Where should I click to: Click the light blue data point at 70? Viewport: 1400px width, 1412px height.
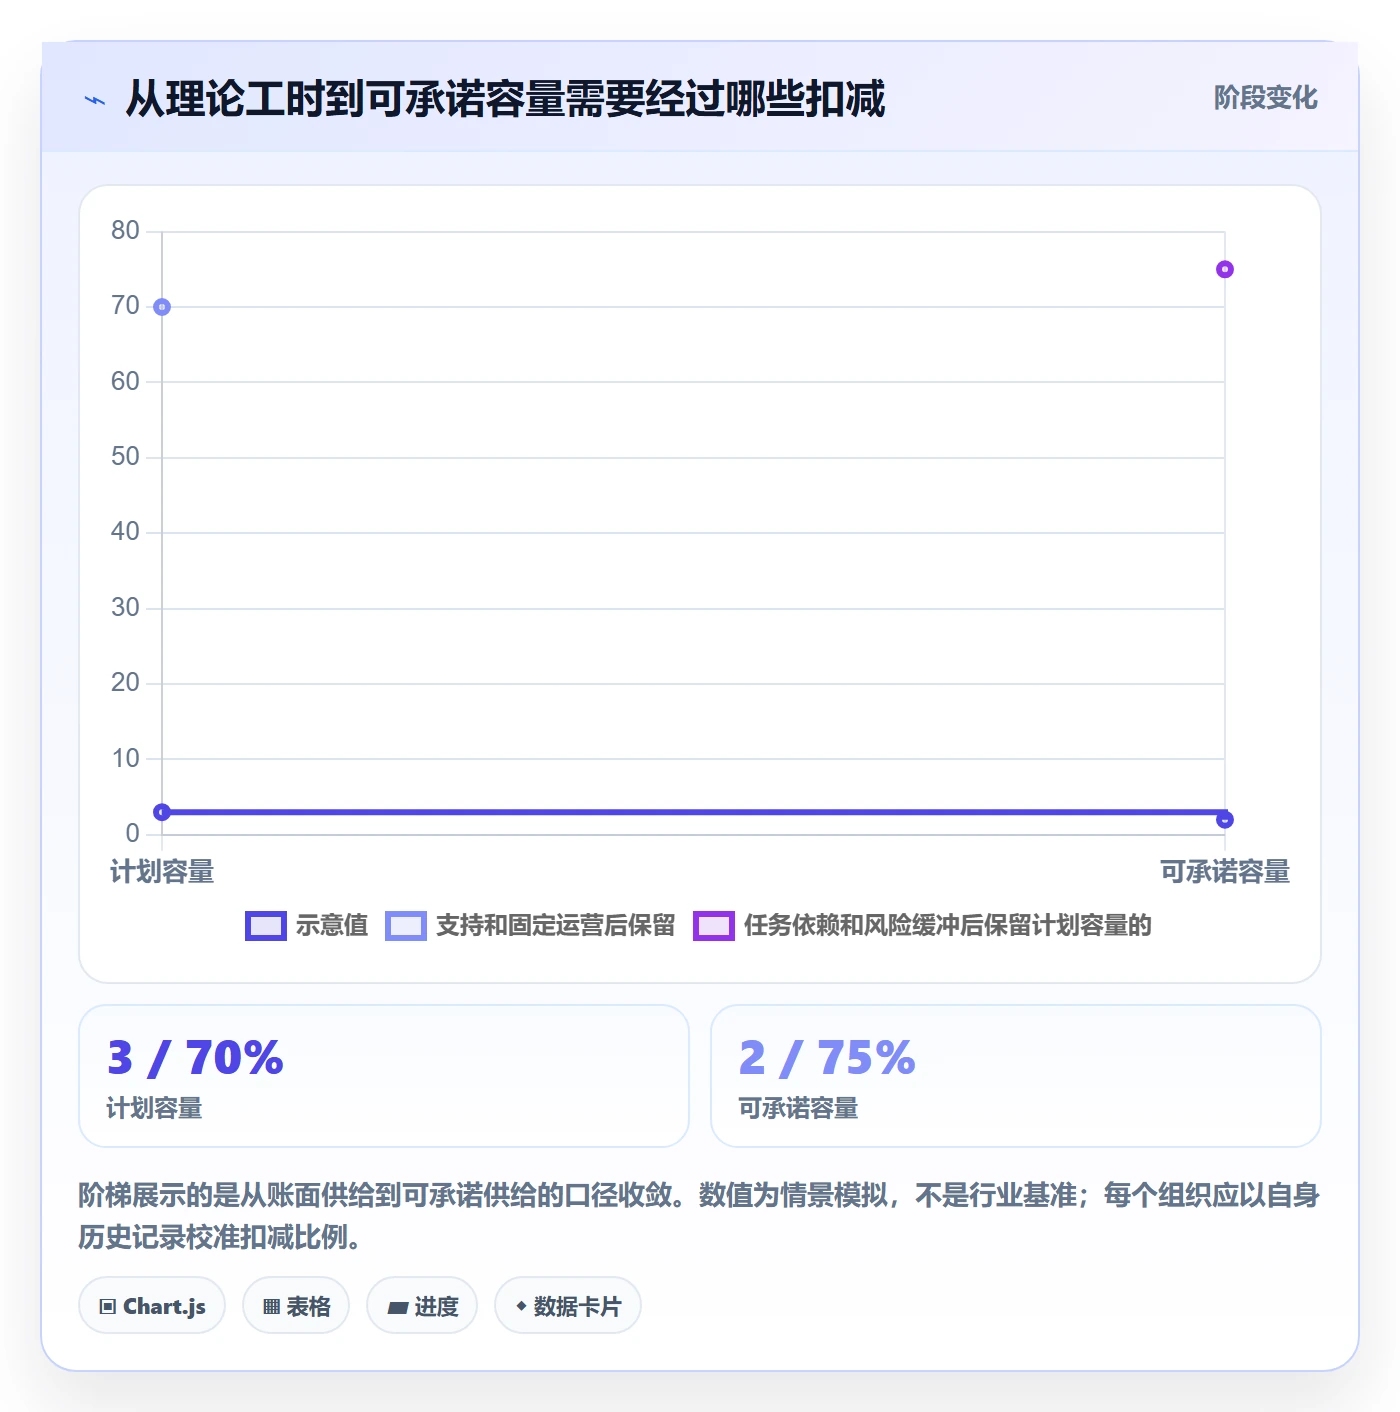pos(162,307)
